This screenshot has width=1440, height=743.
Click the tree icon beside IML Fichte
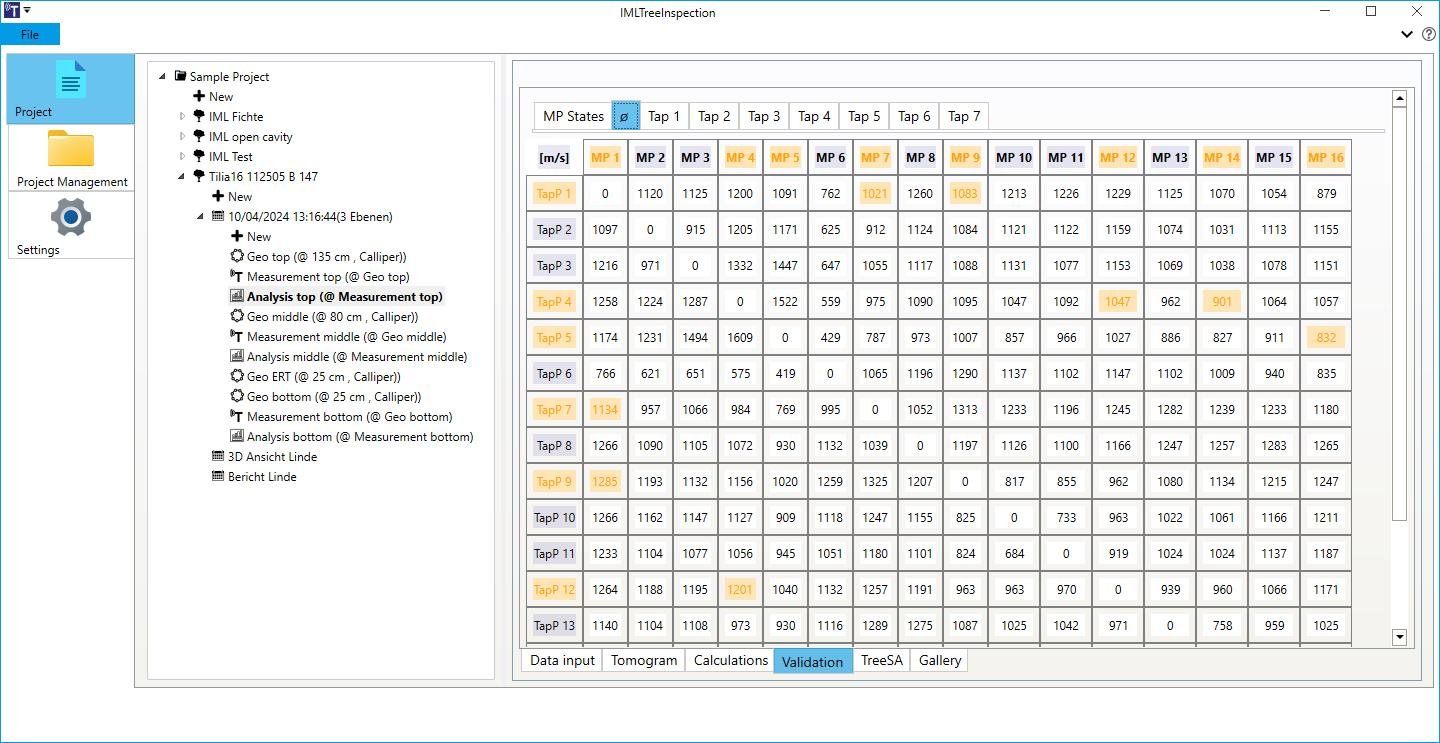click(199, 117)
